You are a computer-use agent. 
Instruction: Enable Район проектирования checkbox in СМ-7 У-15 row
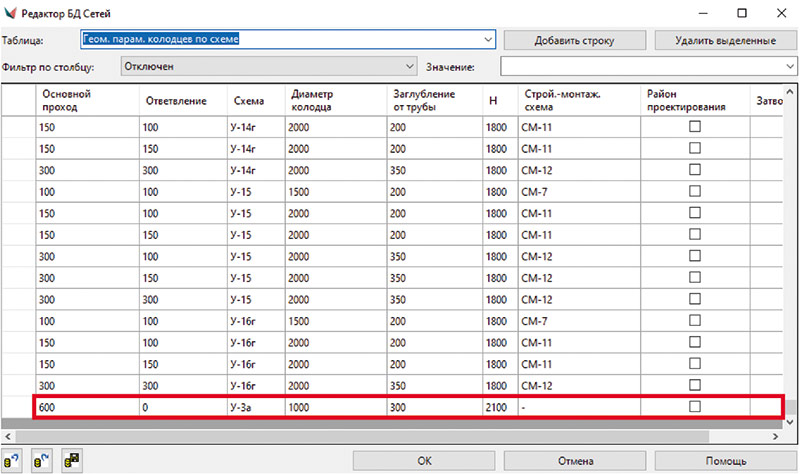[x=694, y=191]
